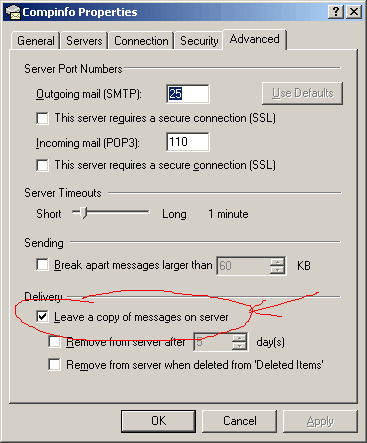Check Remove from server after days
Viewport: 367px width, 443px height.
click(x=54, y=342)
